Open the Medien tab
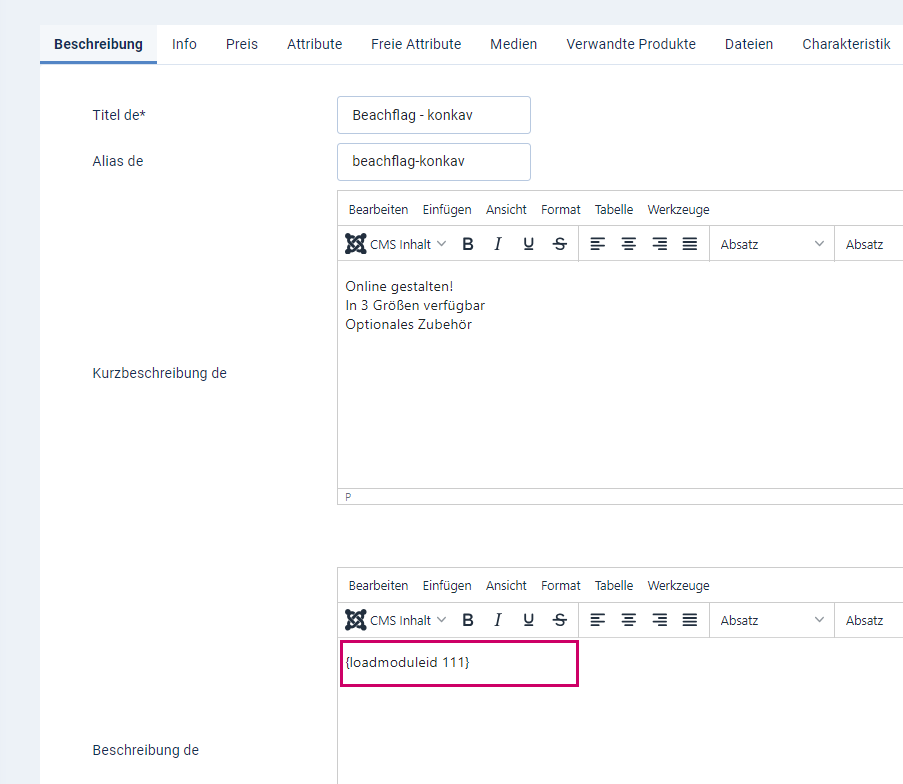 pyautogui.click(x=514, y=44)
